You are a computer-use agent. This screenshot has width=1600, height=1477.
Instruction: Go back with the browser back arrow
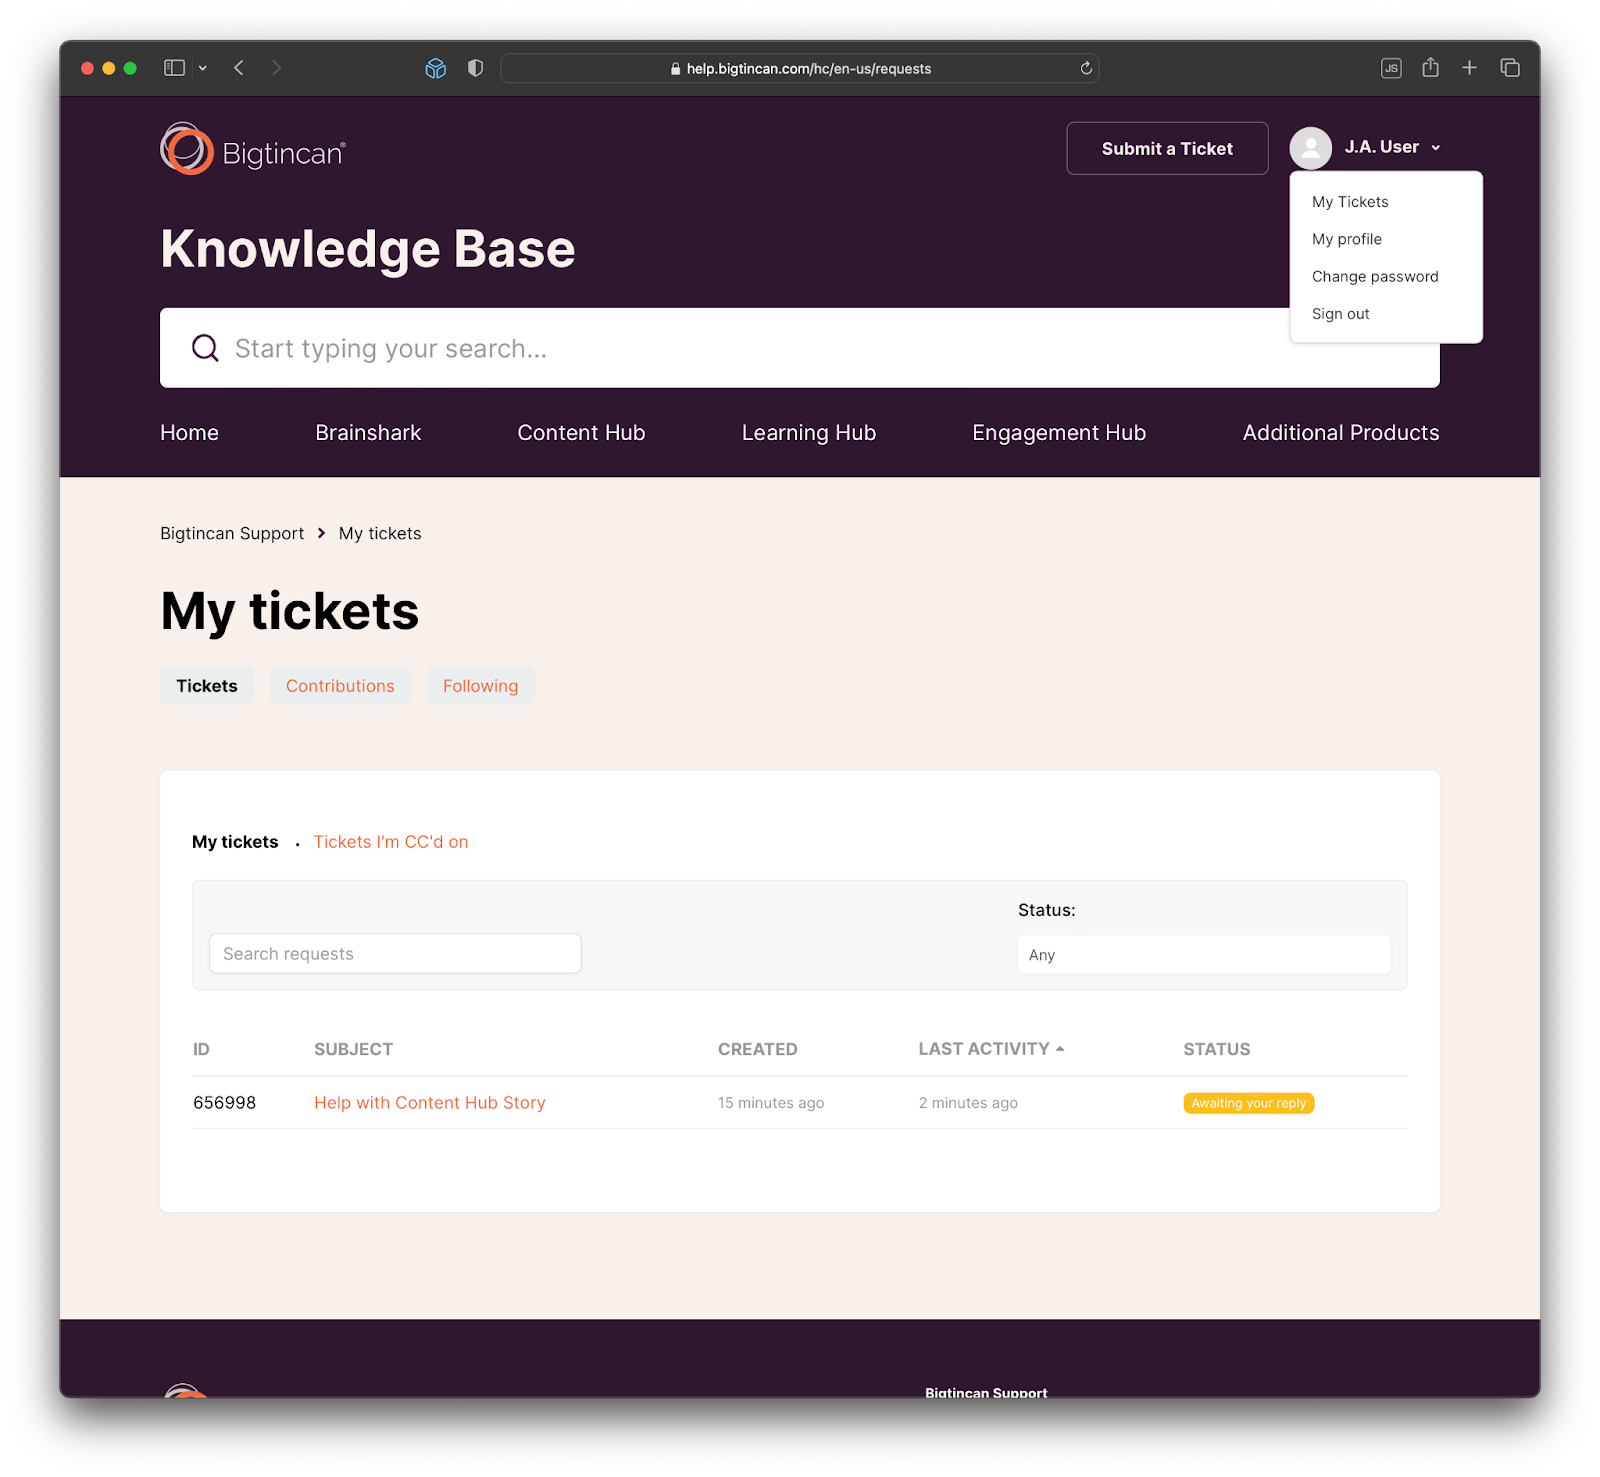click(x=239, y=68)
